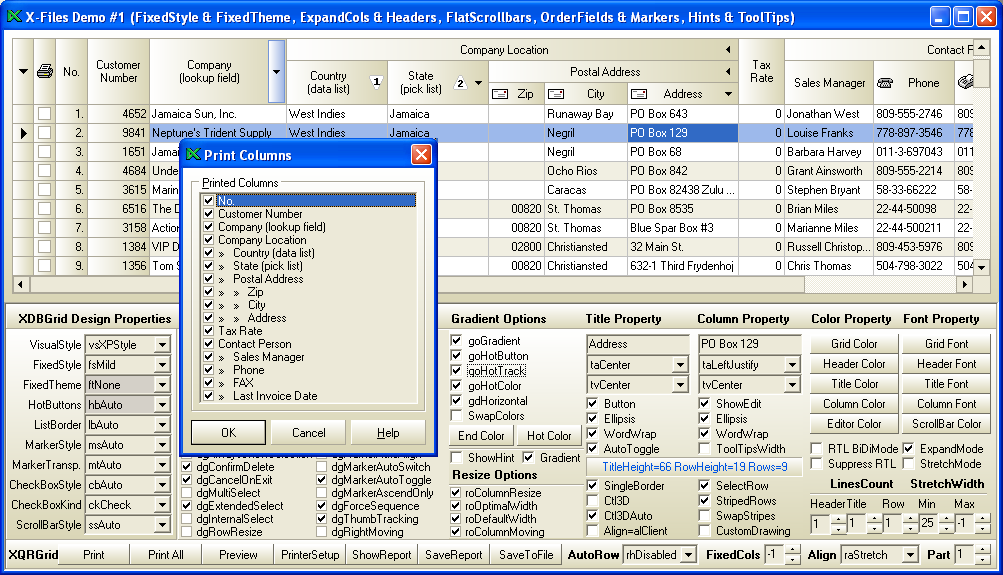Increase the FixedCols spinner value

click(x=793, y=550)
